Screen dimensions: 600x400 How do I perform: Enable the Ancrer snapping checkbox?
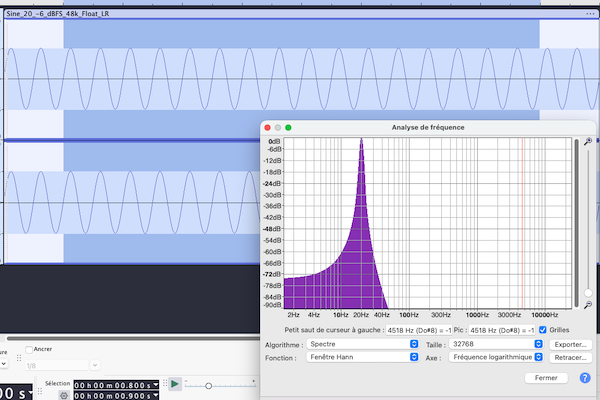point(29,349)
